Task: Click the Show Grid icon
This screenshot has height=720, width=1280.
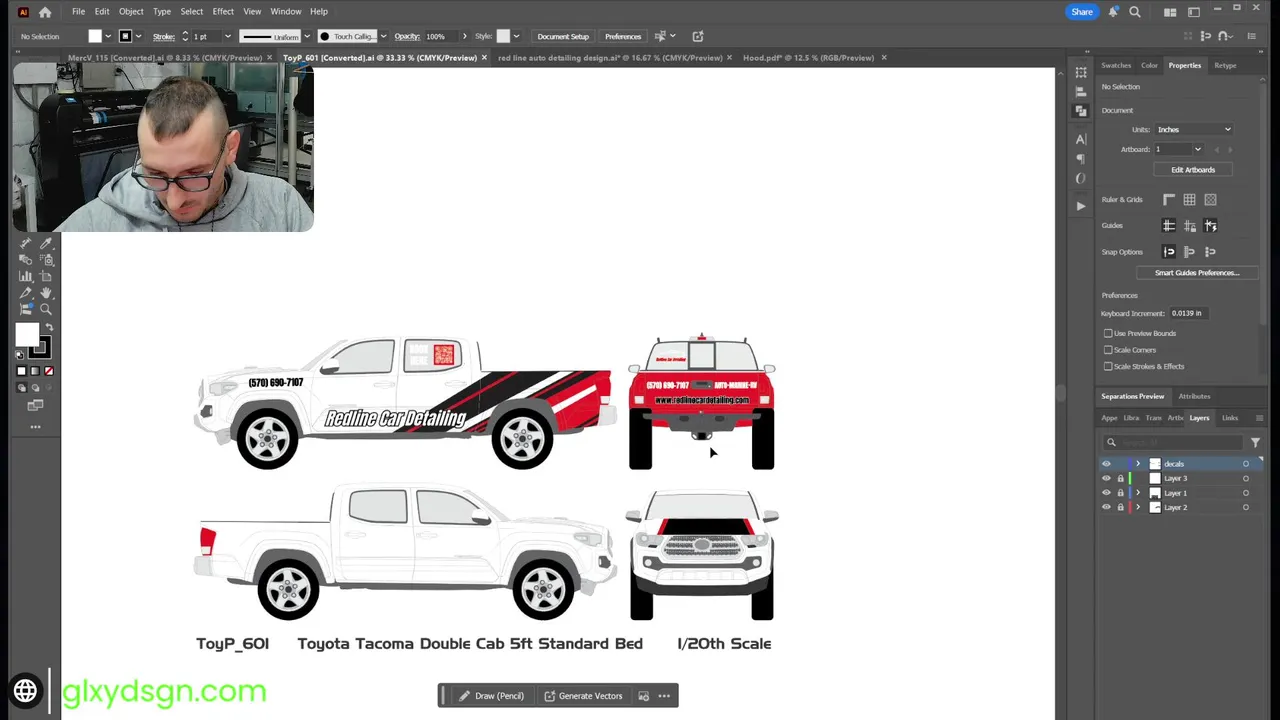Action: pyautogui.click(x=1189, y=200)
